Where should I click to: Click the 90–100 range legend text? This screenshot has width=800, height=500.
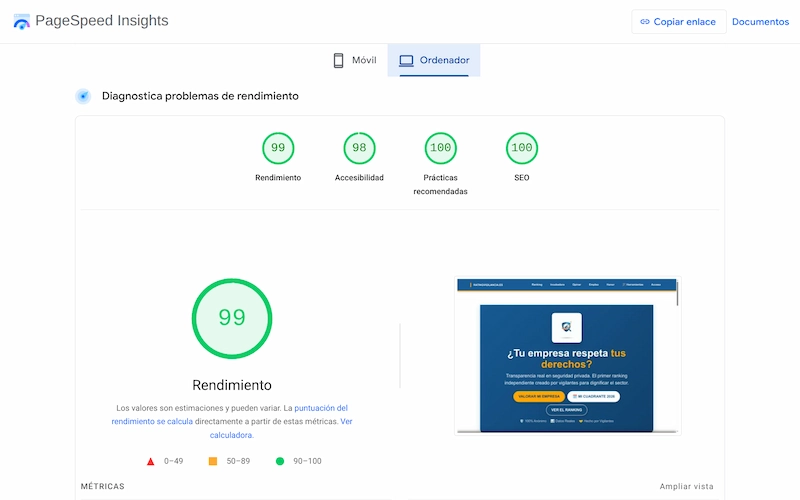tap(307, 461)
